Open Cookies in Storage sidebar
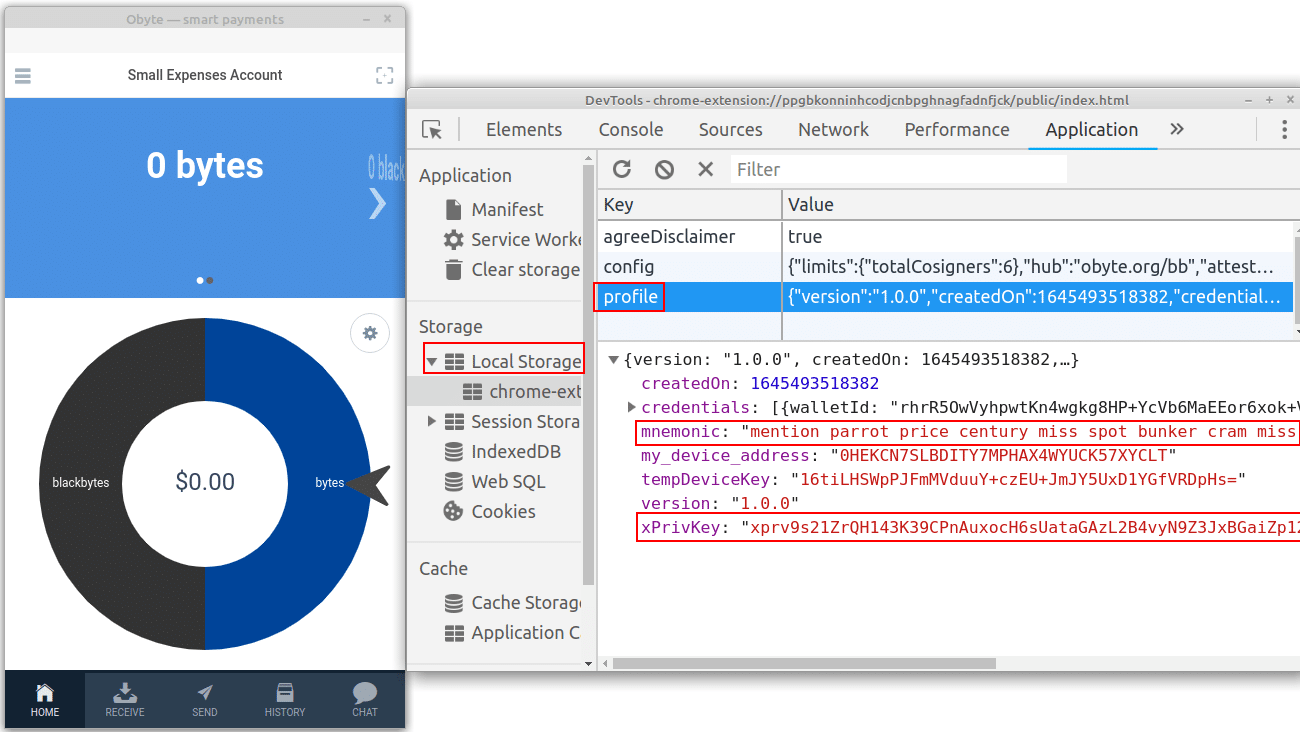 click(x=489, y=512)
